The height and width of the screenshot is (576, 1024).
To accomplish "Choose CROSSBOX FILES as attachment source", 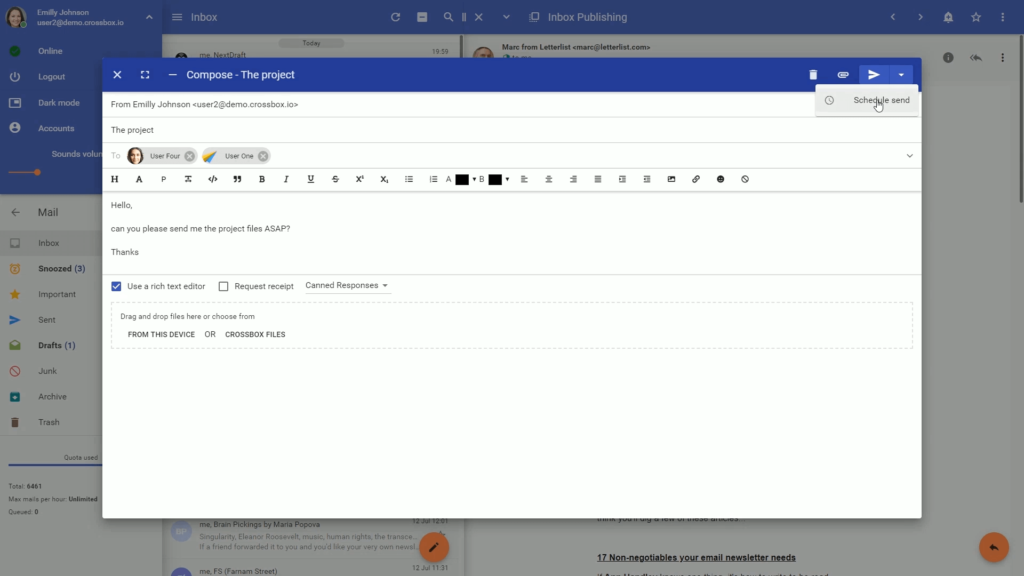I will coord(255,334).
